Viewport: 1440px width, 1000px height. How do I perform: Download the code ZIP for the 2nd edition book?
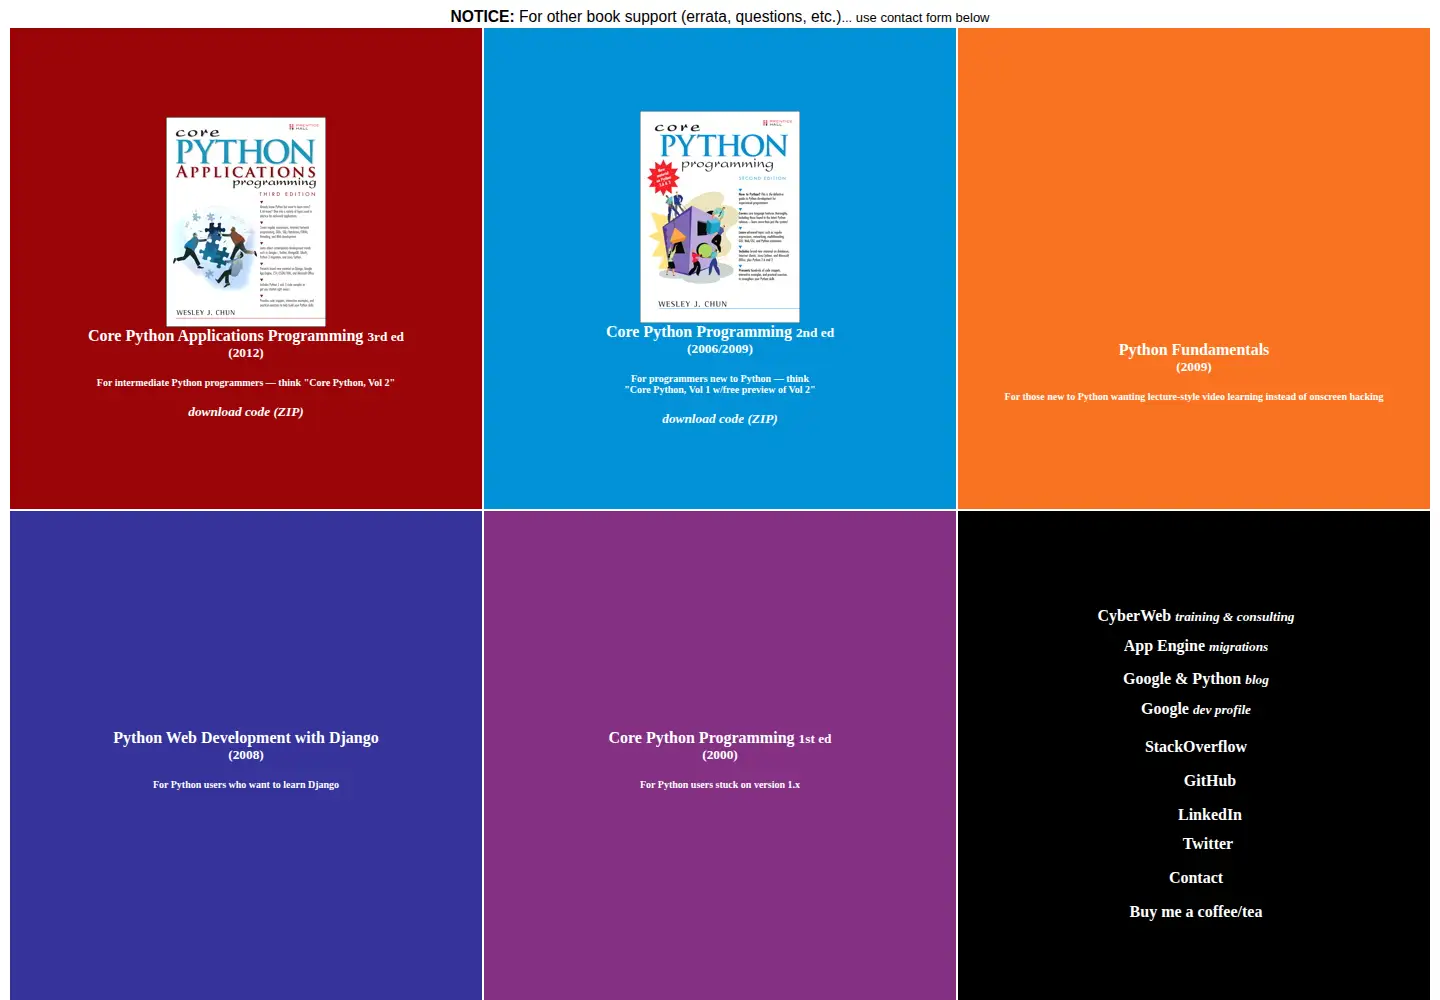(720, 419)
